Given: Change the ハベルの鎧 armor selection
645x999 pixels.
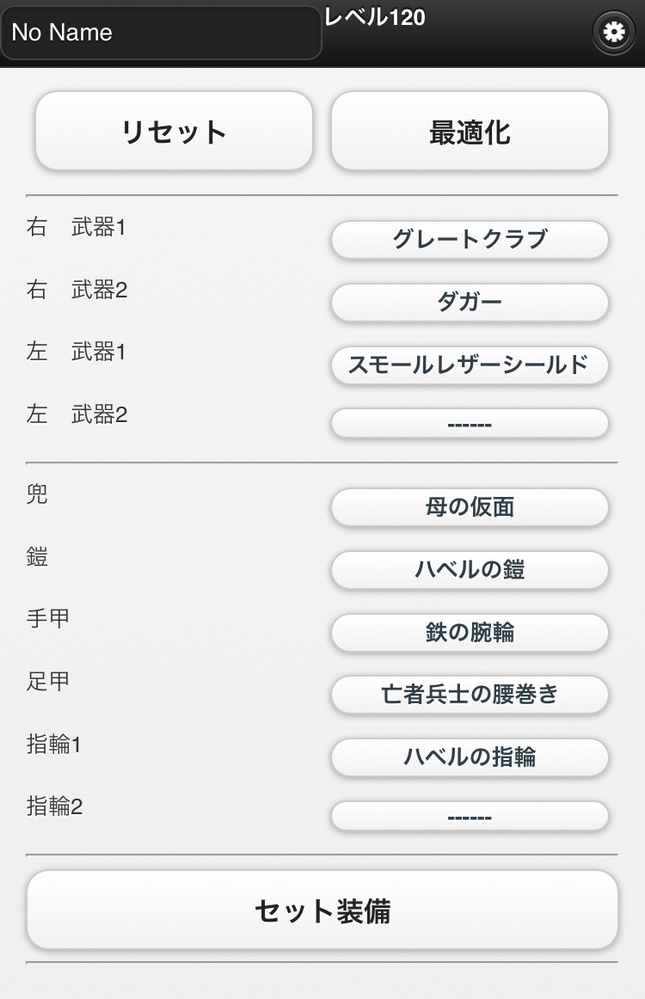Looking at the screenshot, I should pos(470,570).
